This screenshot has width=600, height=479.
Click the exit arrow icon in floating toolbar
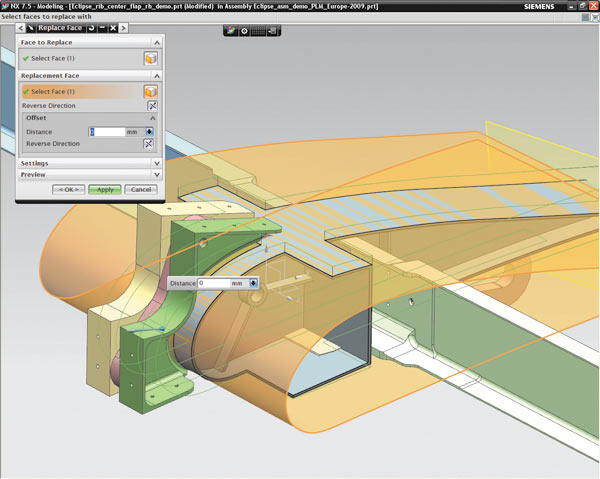pyautogui.click(x=272, y=31)
